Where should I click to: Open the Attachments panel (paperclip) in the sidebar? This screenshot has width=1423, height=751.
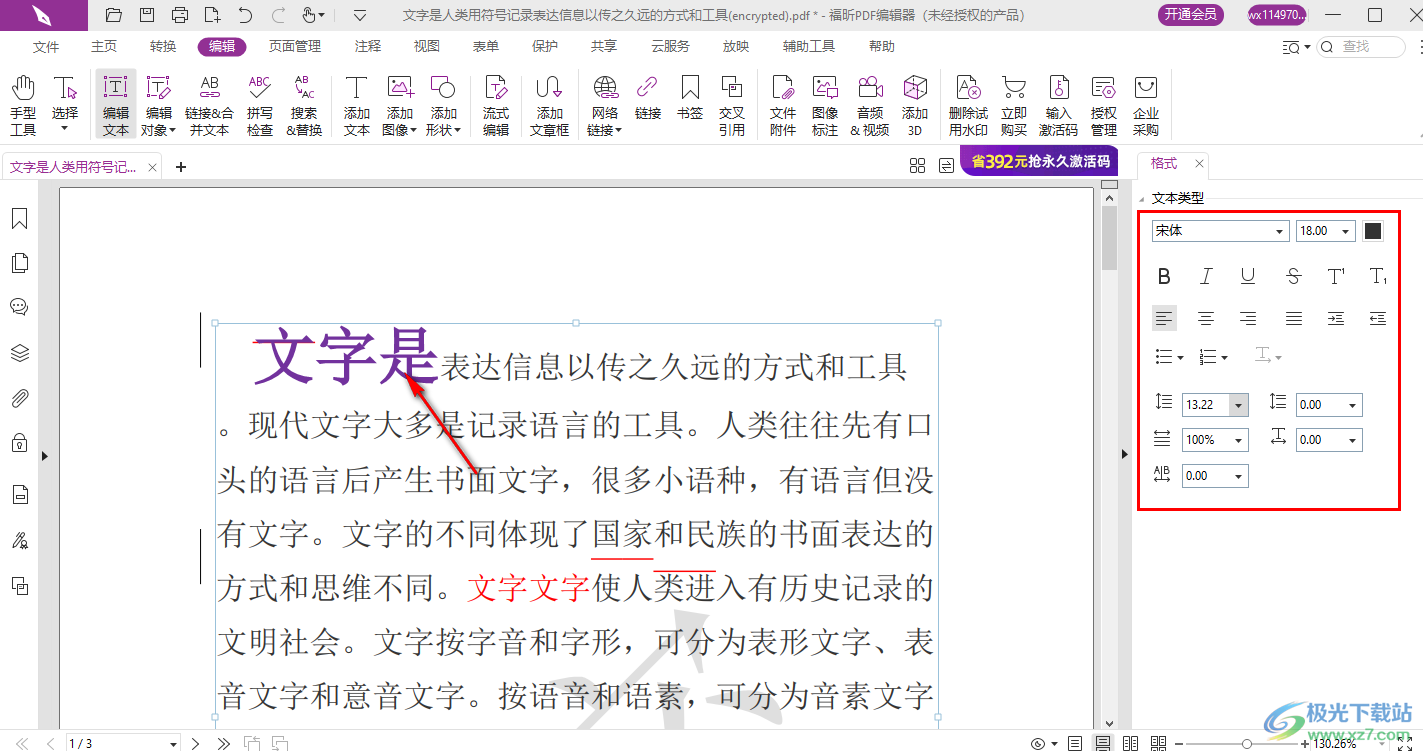[x=19, y=399]
